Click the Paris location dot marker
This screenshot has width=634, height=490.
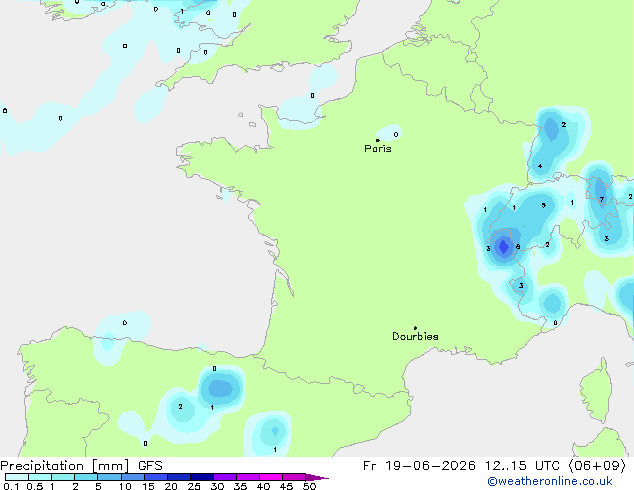coord(378,140)
